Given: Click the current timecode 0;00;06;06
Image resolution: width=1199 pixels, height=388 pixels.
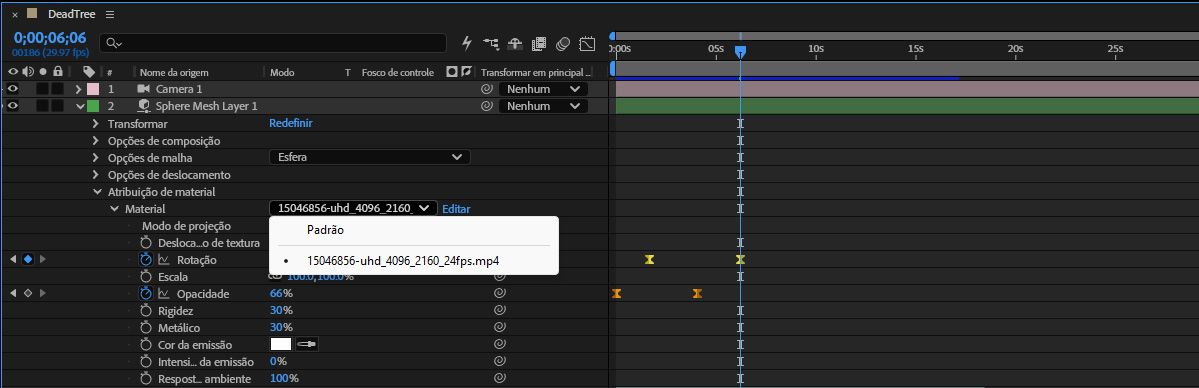Looking at the screenshot, I should 50,38.
